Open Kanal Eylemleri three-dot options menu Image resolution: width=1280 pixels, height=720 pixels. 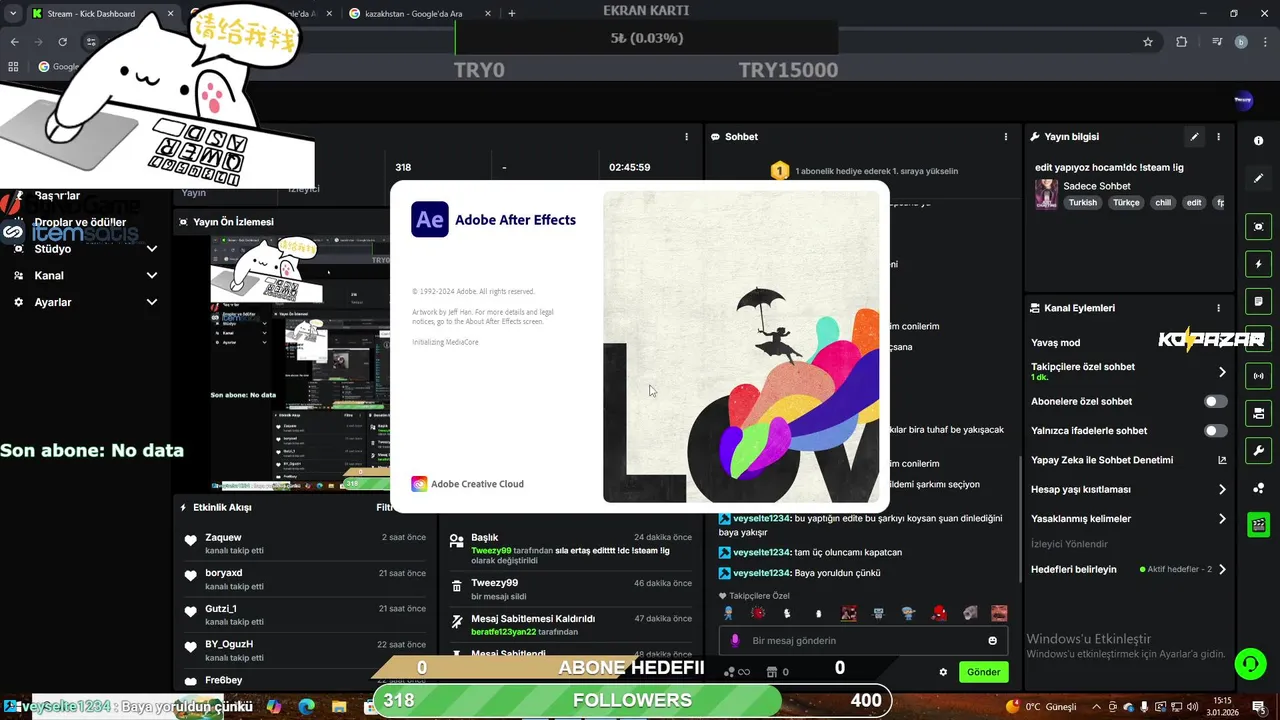point(1218,308)
